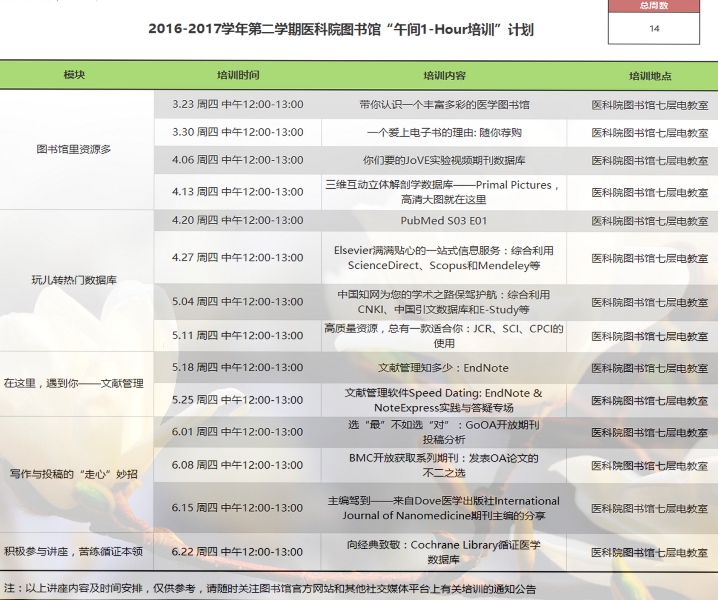Click the 模块 column header

[x=74, y=75]
